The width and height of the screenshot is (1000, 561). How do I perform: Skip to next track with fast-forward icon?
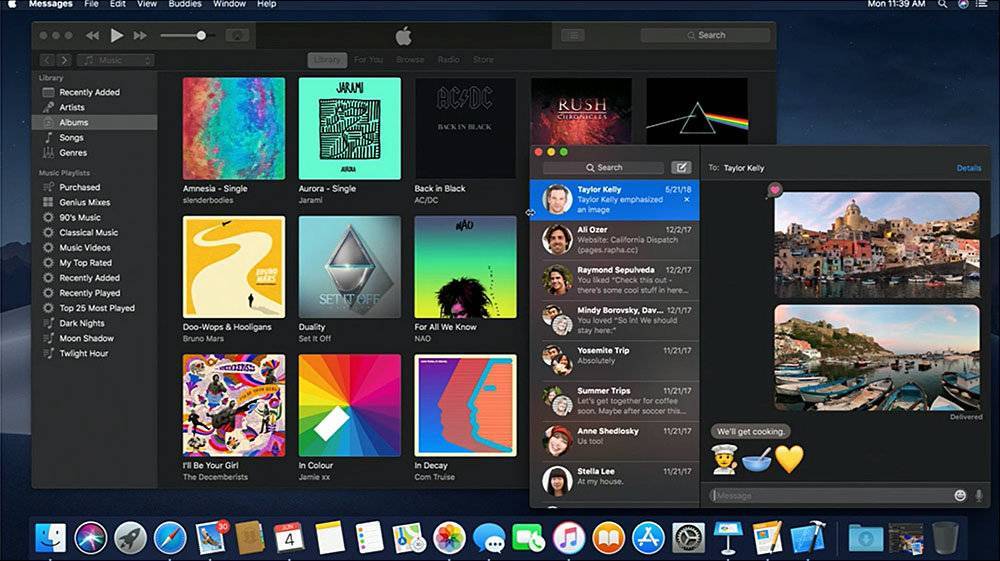click(141, 36)
